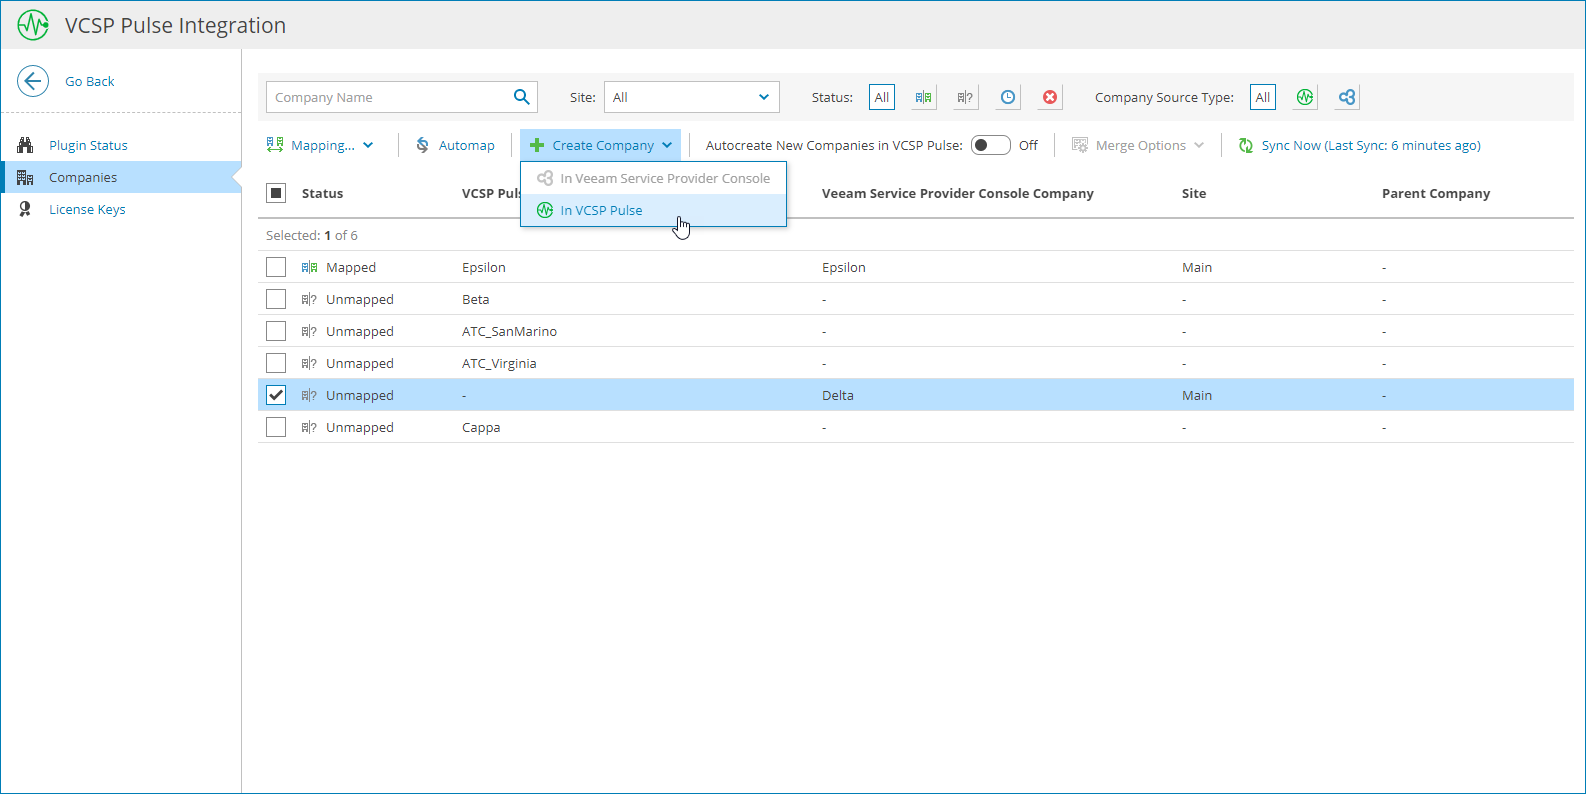The image size is (1586, 794).
Task: Filter source type by VCSP Pulse icon
Action: pos(1305,97)
